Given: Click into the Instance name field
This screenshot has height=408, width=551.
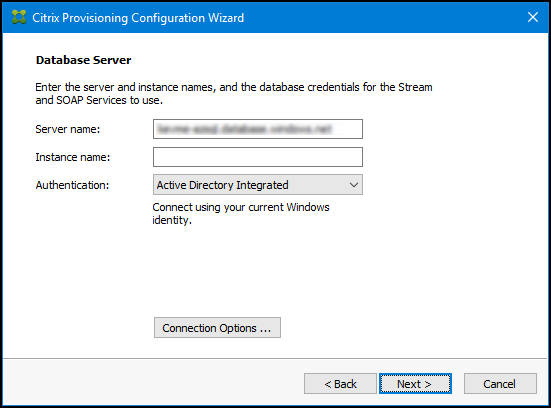Looking at the screenshot, I should 258,157.
